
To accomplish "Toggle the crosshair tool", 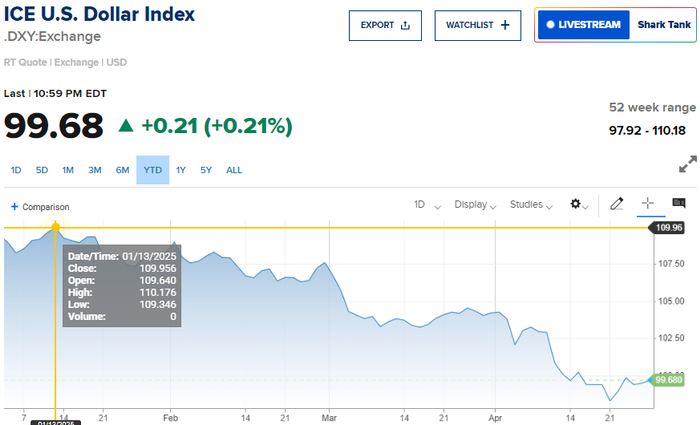I will coord(647,204).
